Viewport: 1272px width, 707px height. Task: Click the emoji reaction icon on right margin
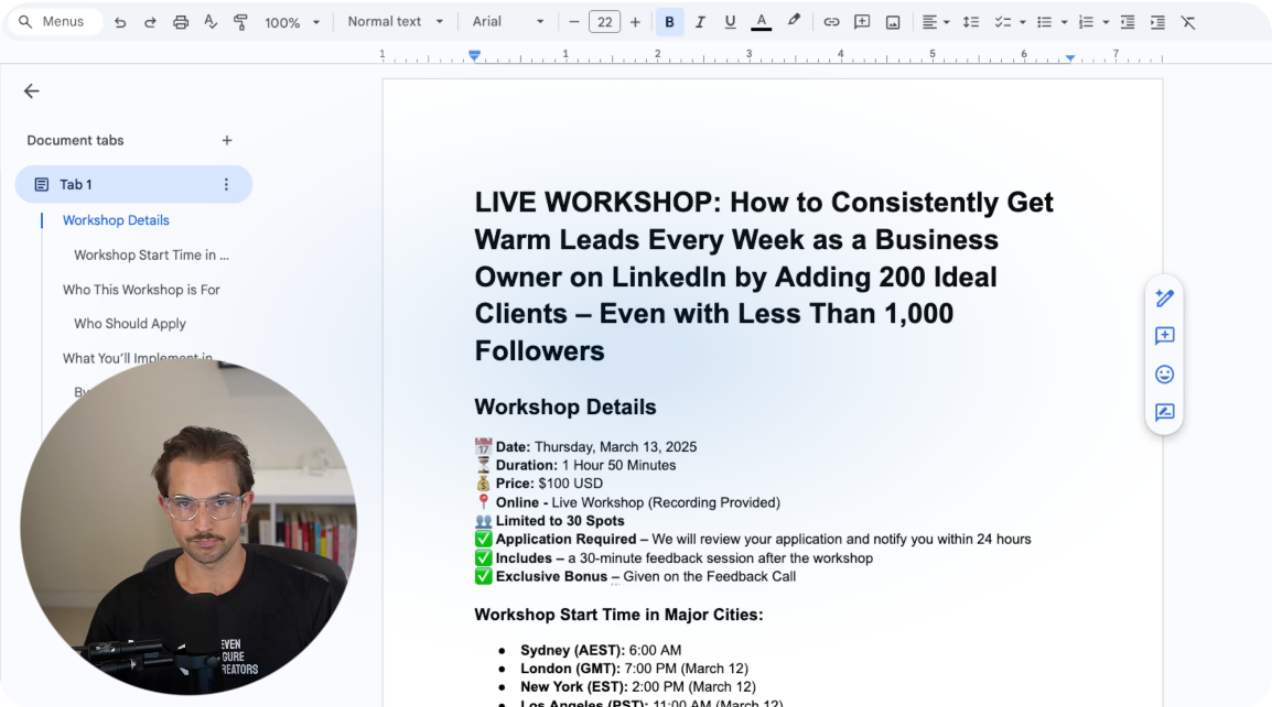pos(1164,374)
